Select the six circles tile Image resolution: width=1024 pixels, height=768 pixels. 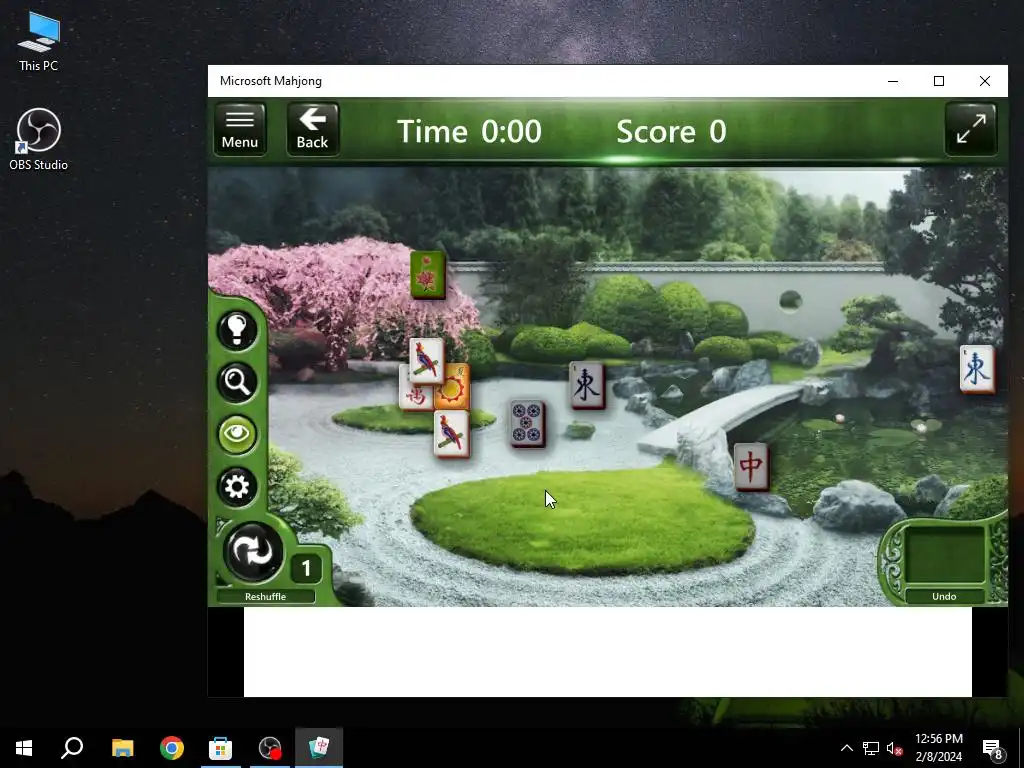527,424
